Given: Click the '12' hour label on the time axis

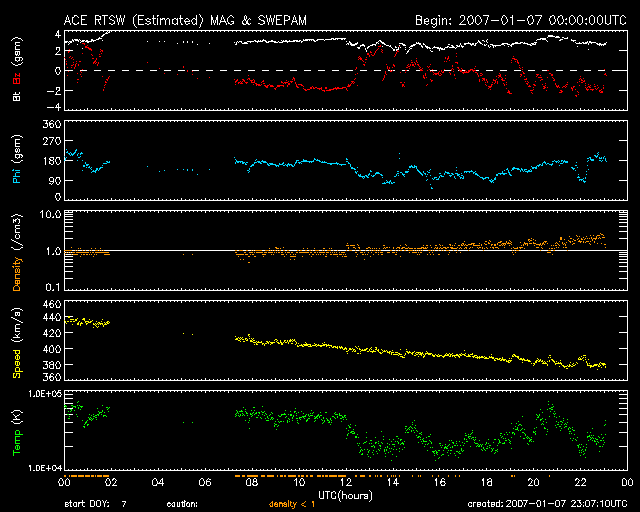Looking at the screenshot, I should coord(346,482).
